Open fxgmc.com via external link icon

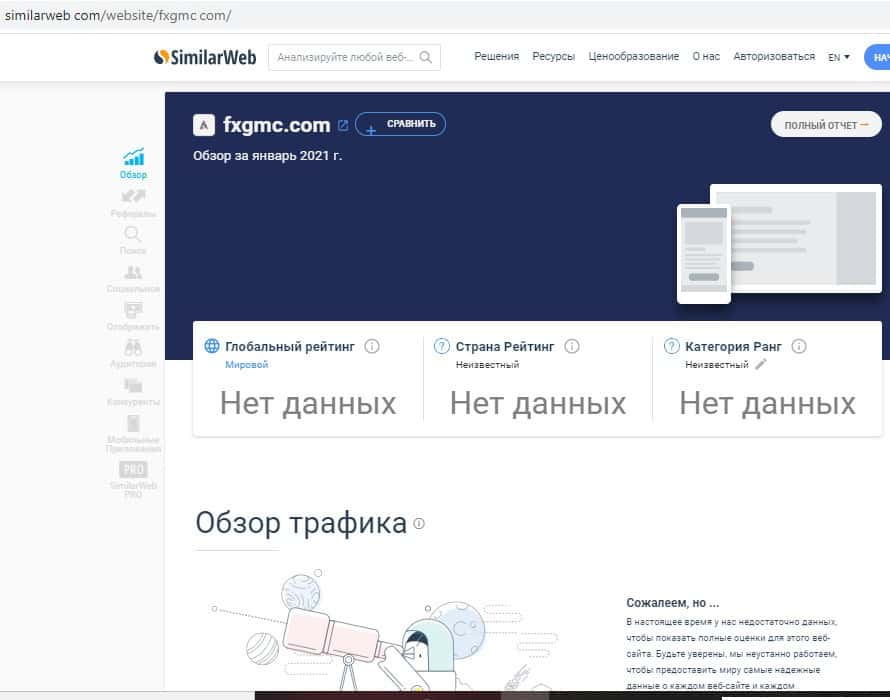[343, 125]
